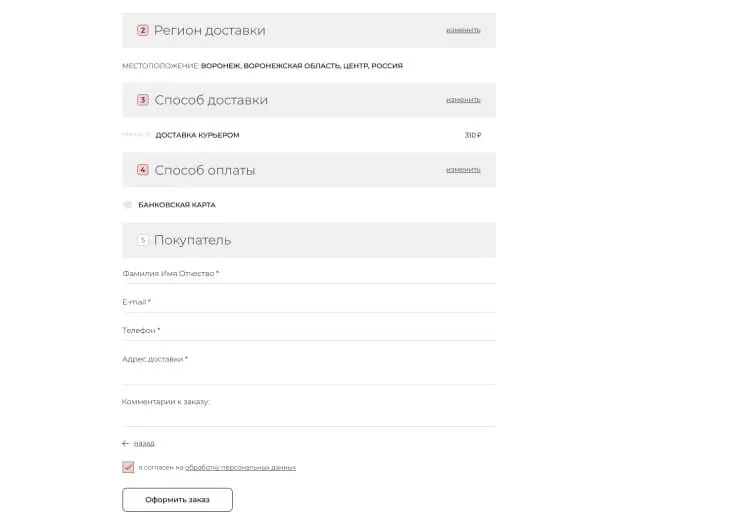This screenshot has width=755, height=525.
Task: Focus the Фамилия Имя Отчество field
Action: [309, 274]
